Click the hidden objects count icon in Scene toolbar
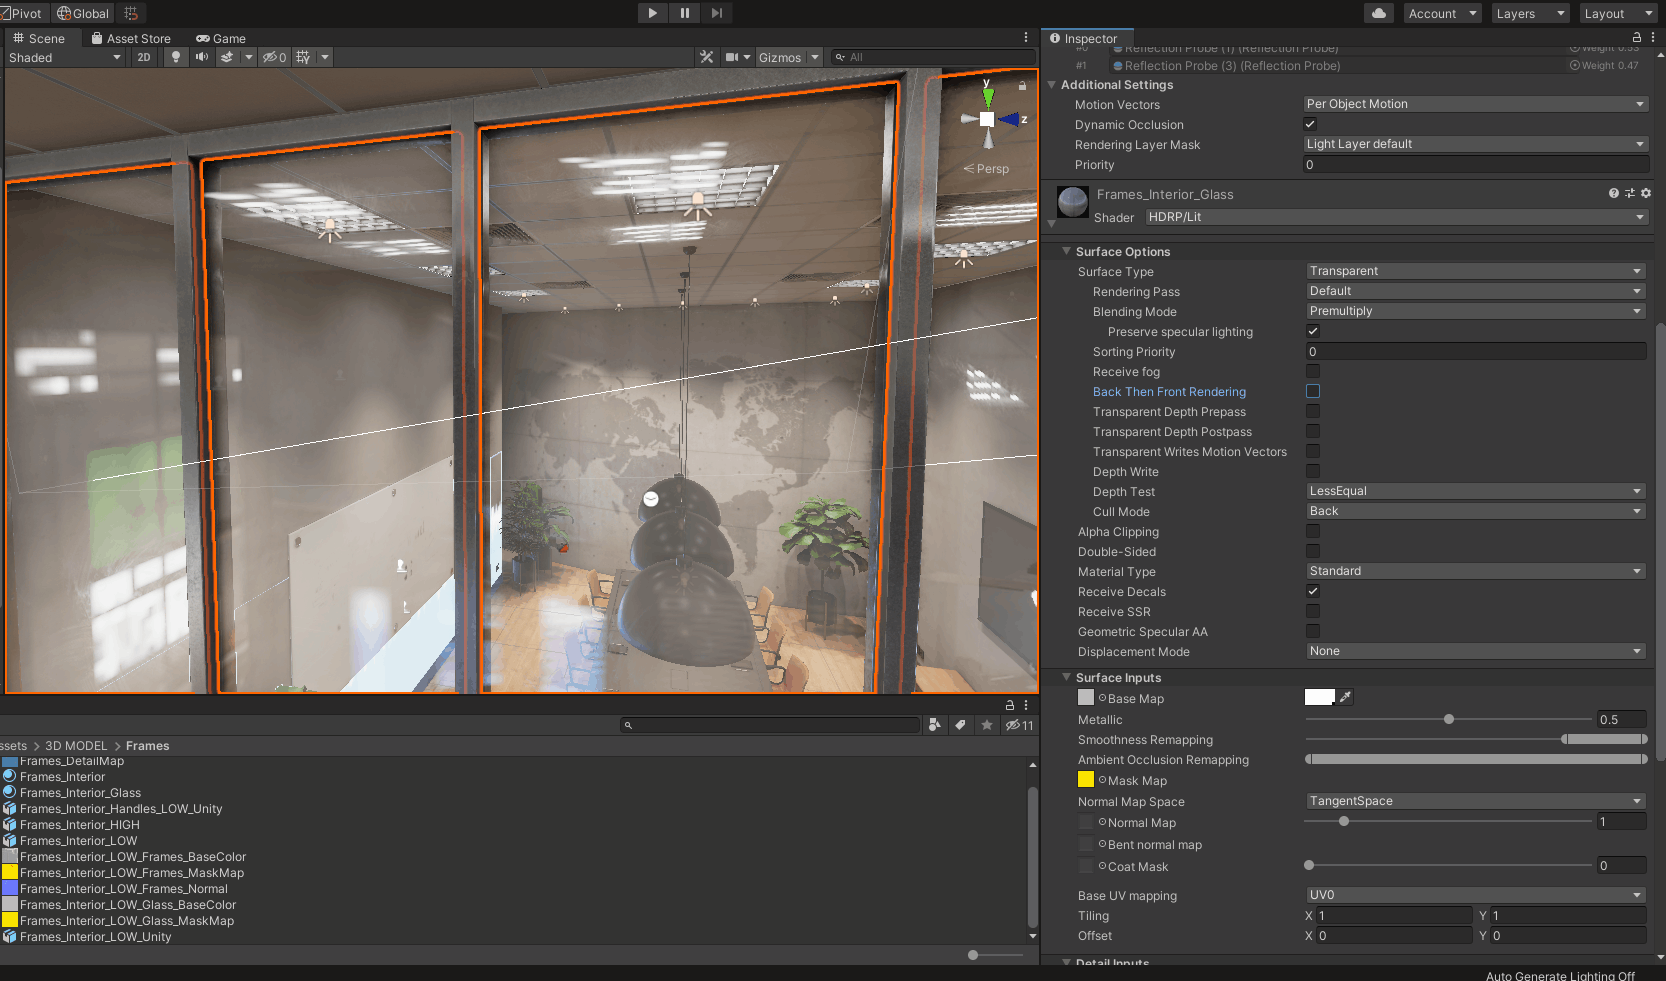The width and height of the screenshot is (1666, 981). (275, 57)
